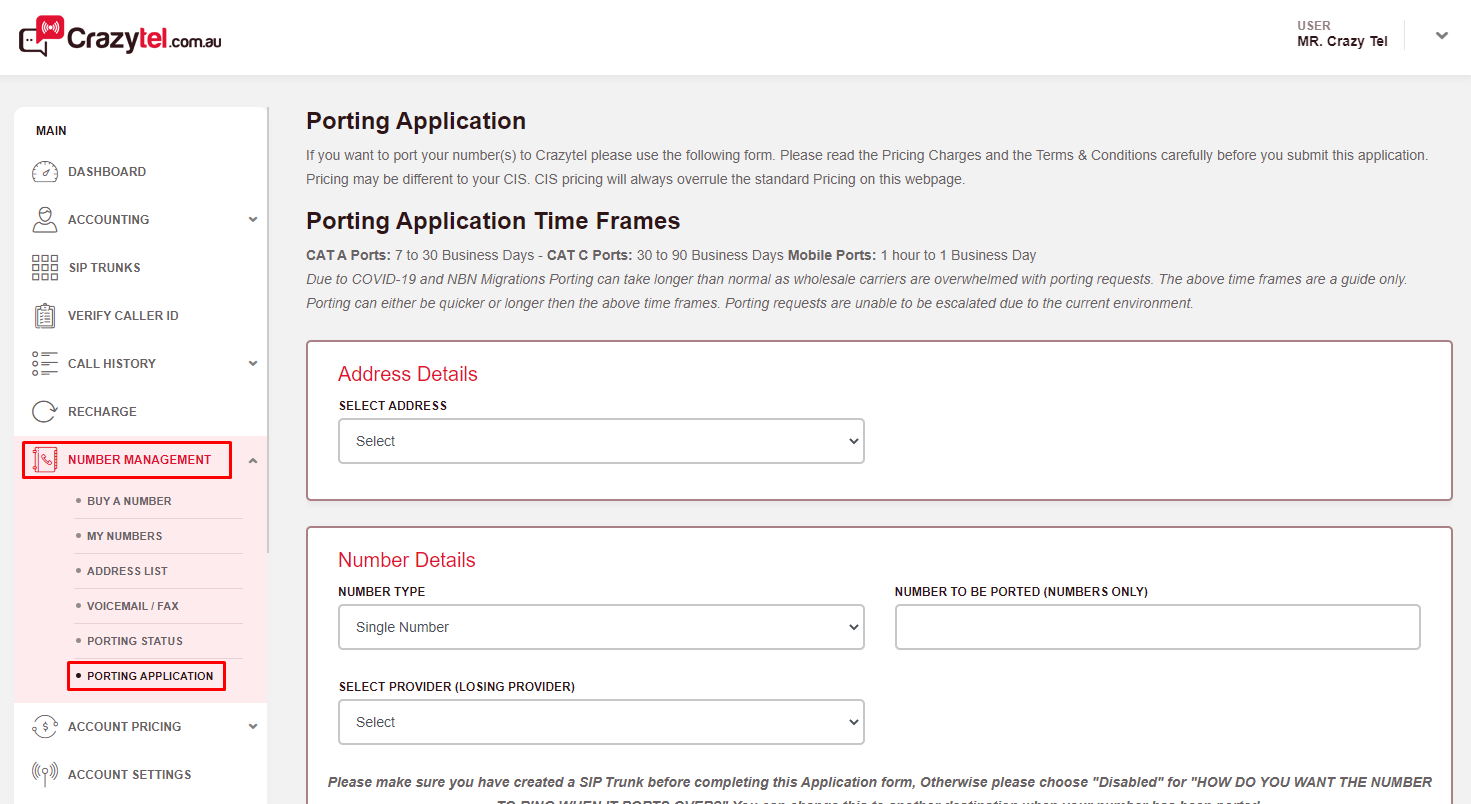Open My Numbers in sidebar
1471x804 pixels.
124,536
